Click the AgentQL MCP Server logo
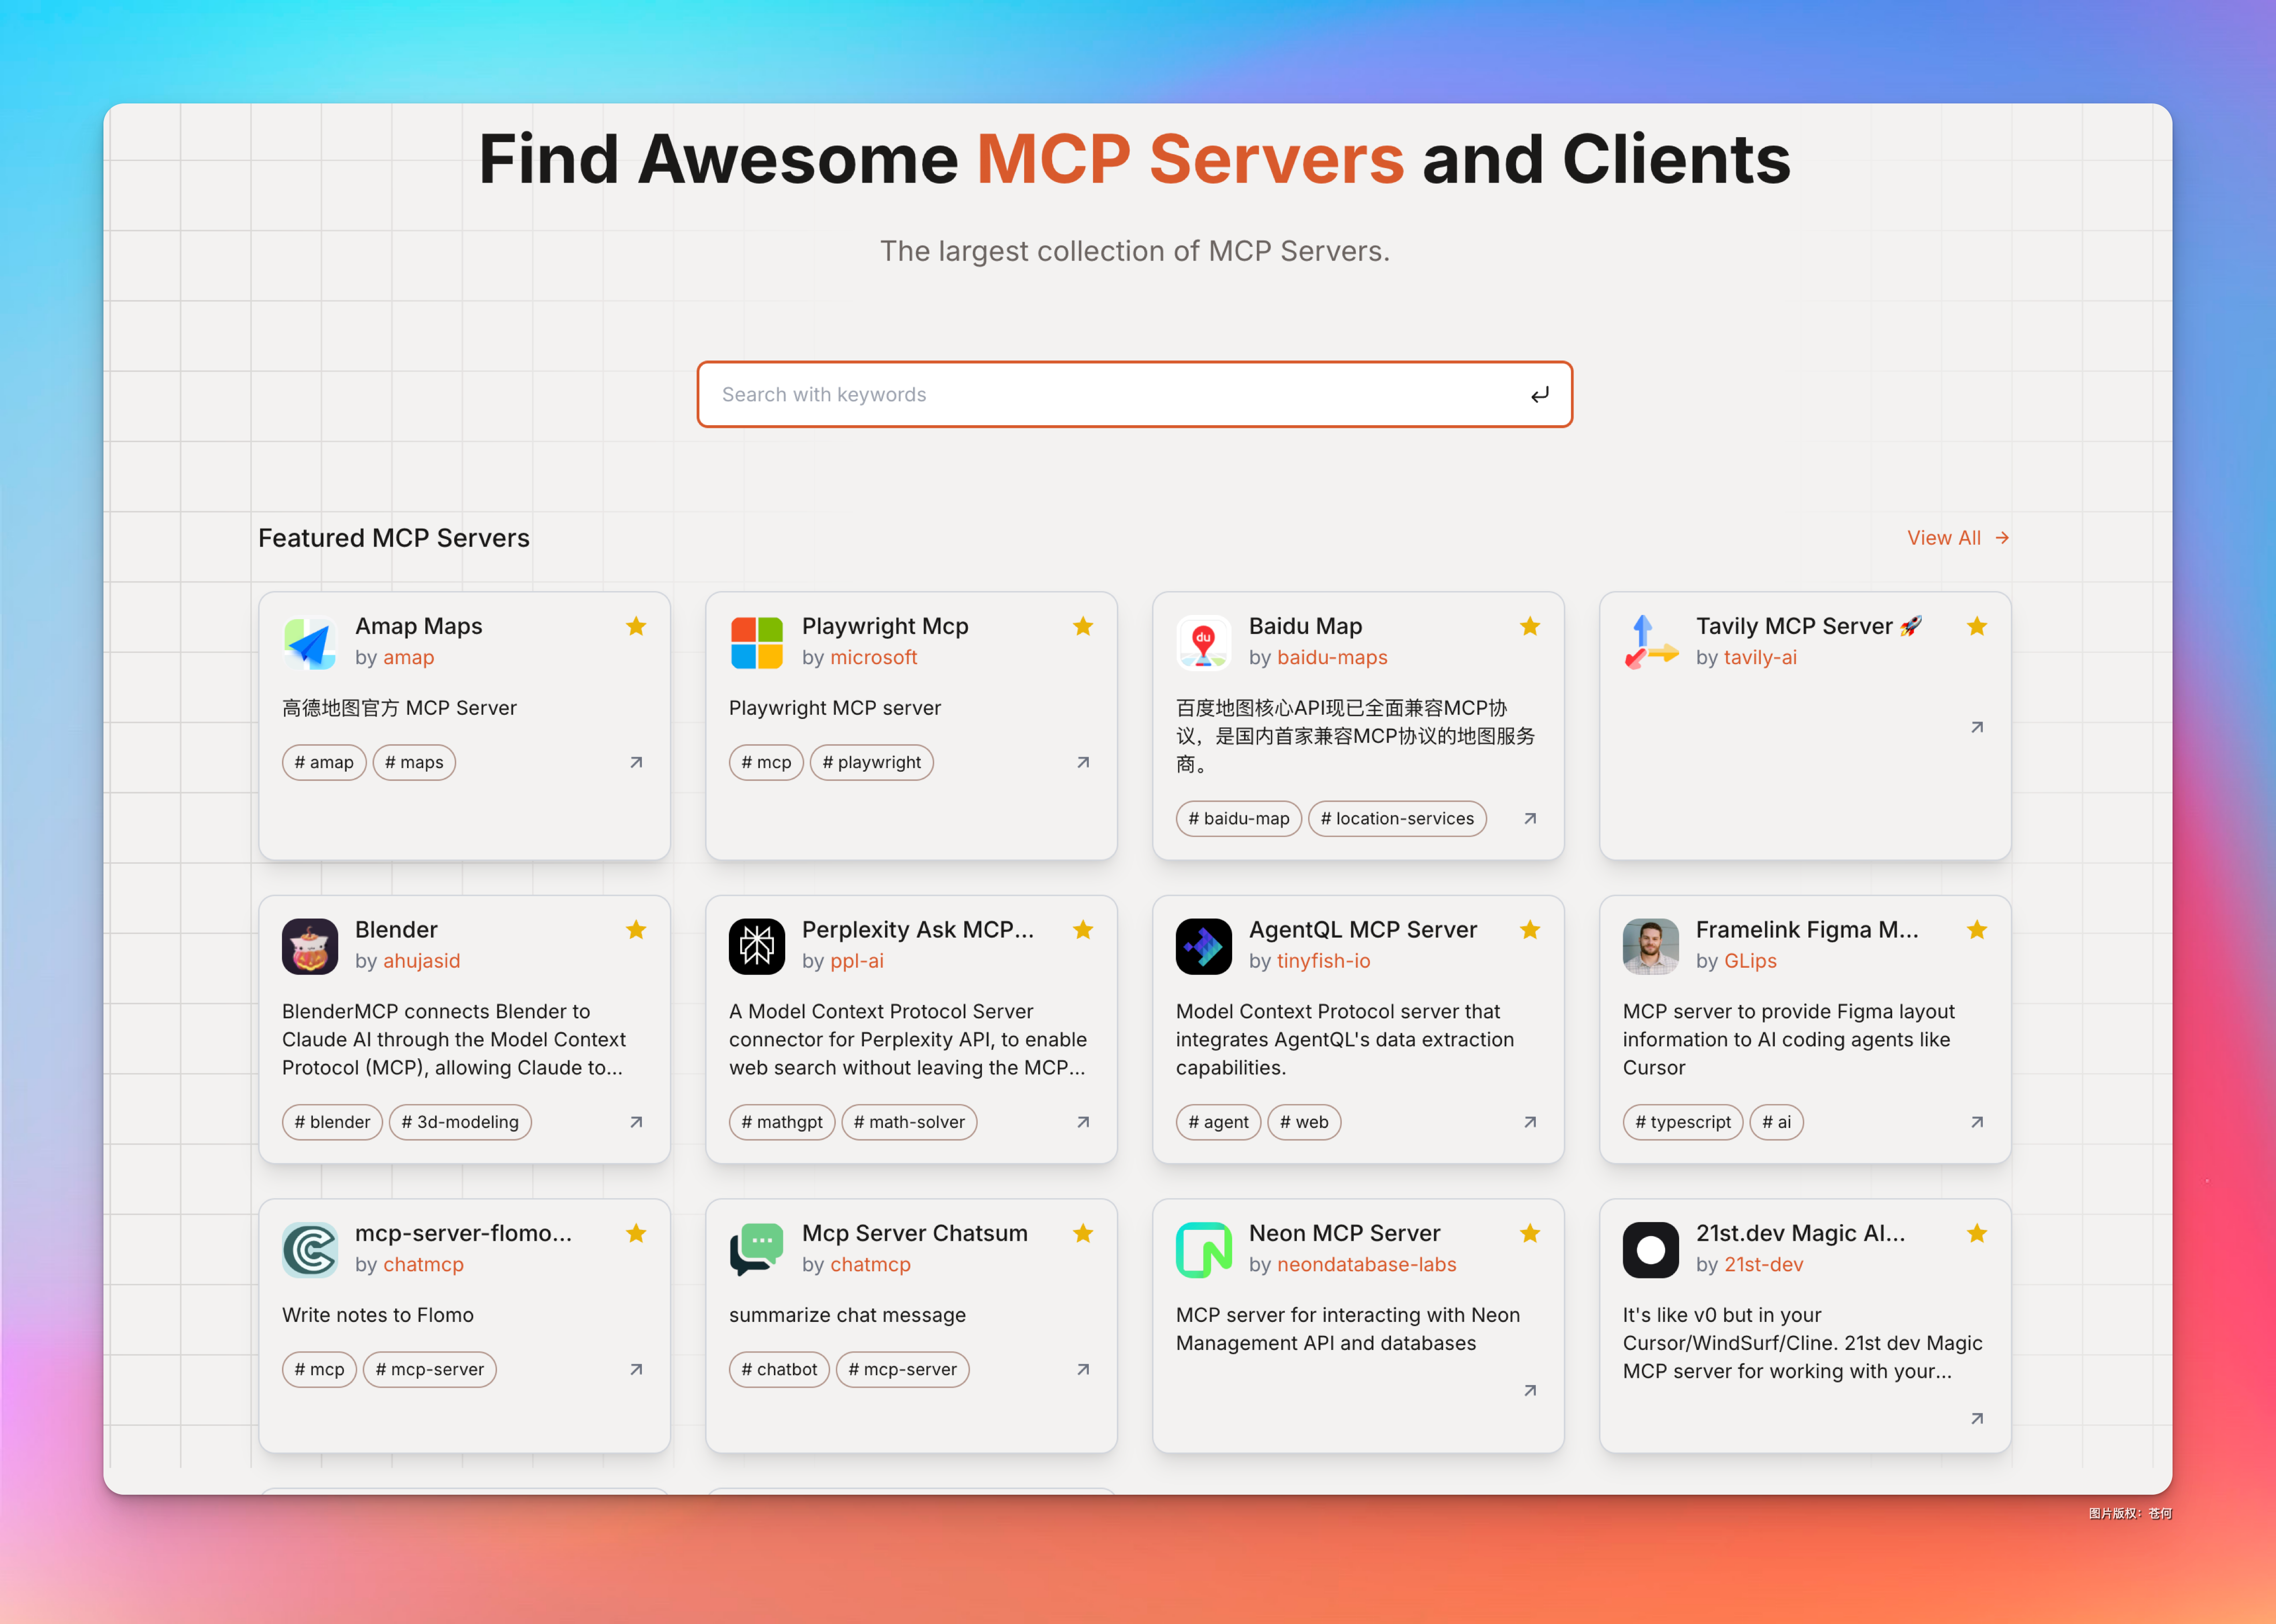The image size is (2276, 1624). (1203, 945)
